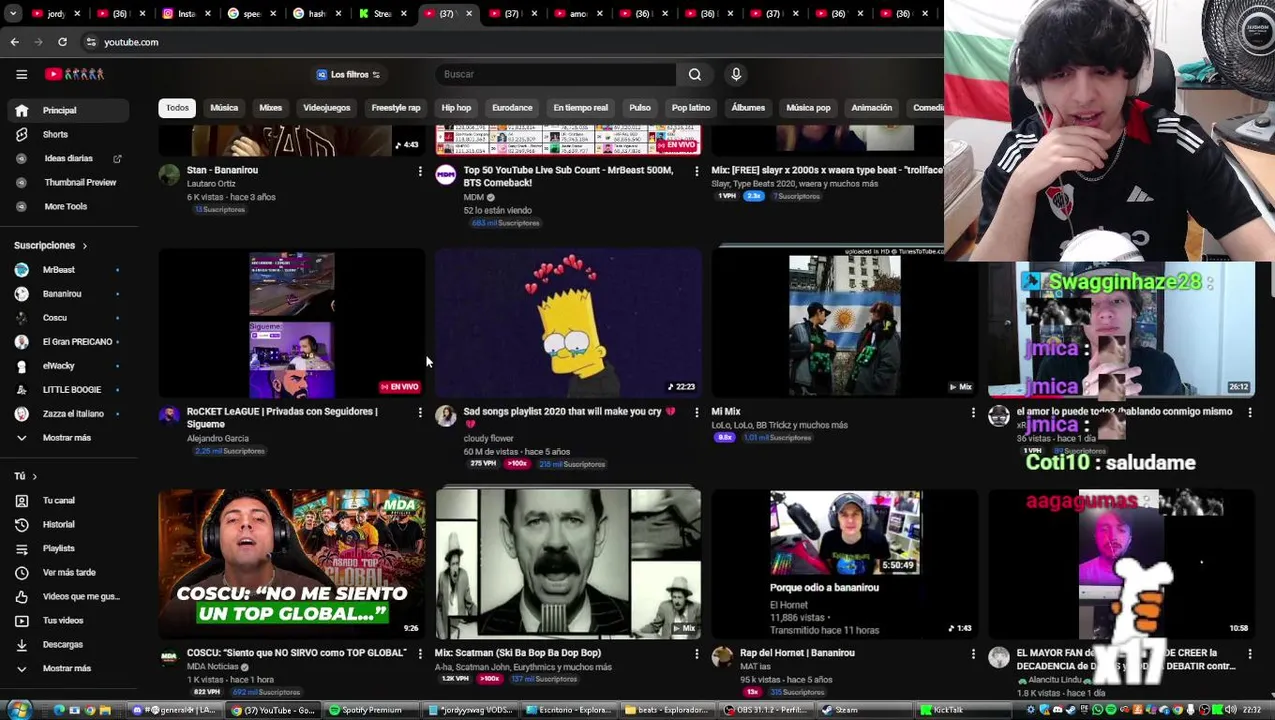The image size is (1275, 720).
Task: Select the En tiempo real chip
Action: pyautogui.click(x=580, y=108)
